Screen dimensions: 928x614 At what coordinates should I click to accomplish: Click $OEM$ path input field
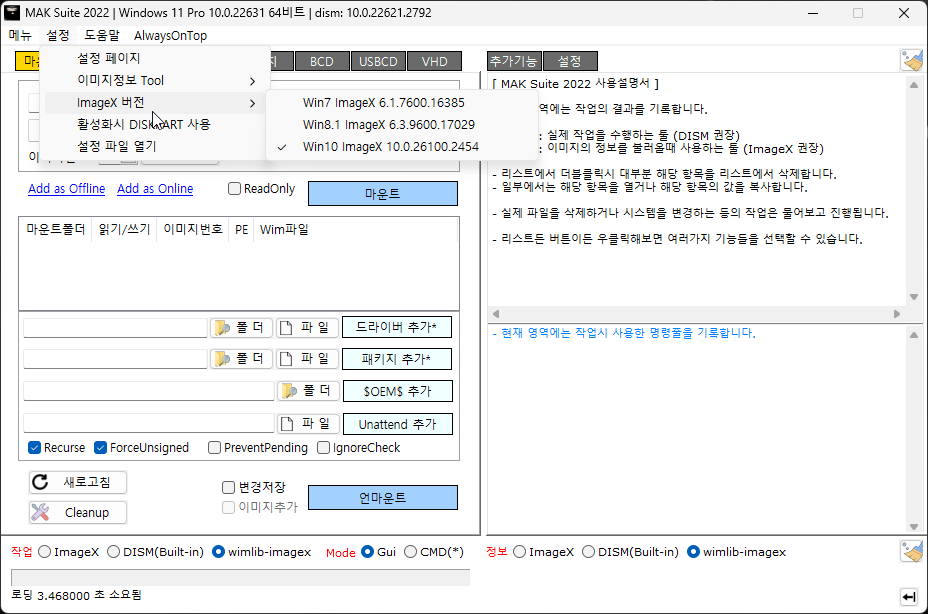[x=149, y=391]
